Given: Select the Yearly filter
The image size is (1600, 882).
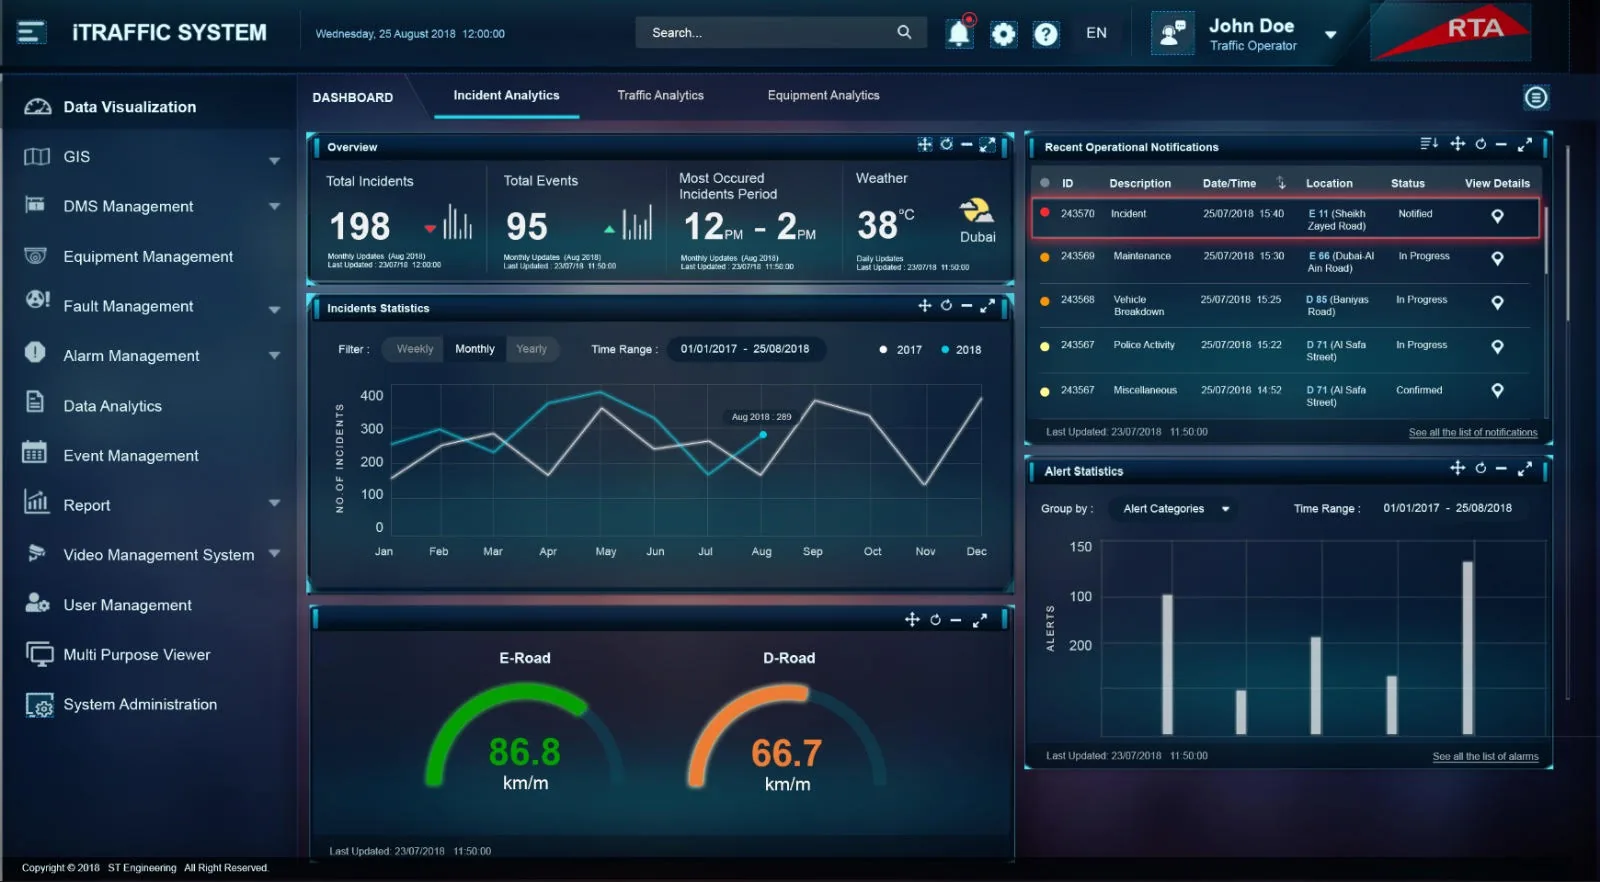Looking at the screenshot, I should [532, 349].
